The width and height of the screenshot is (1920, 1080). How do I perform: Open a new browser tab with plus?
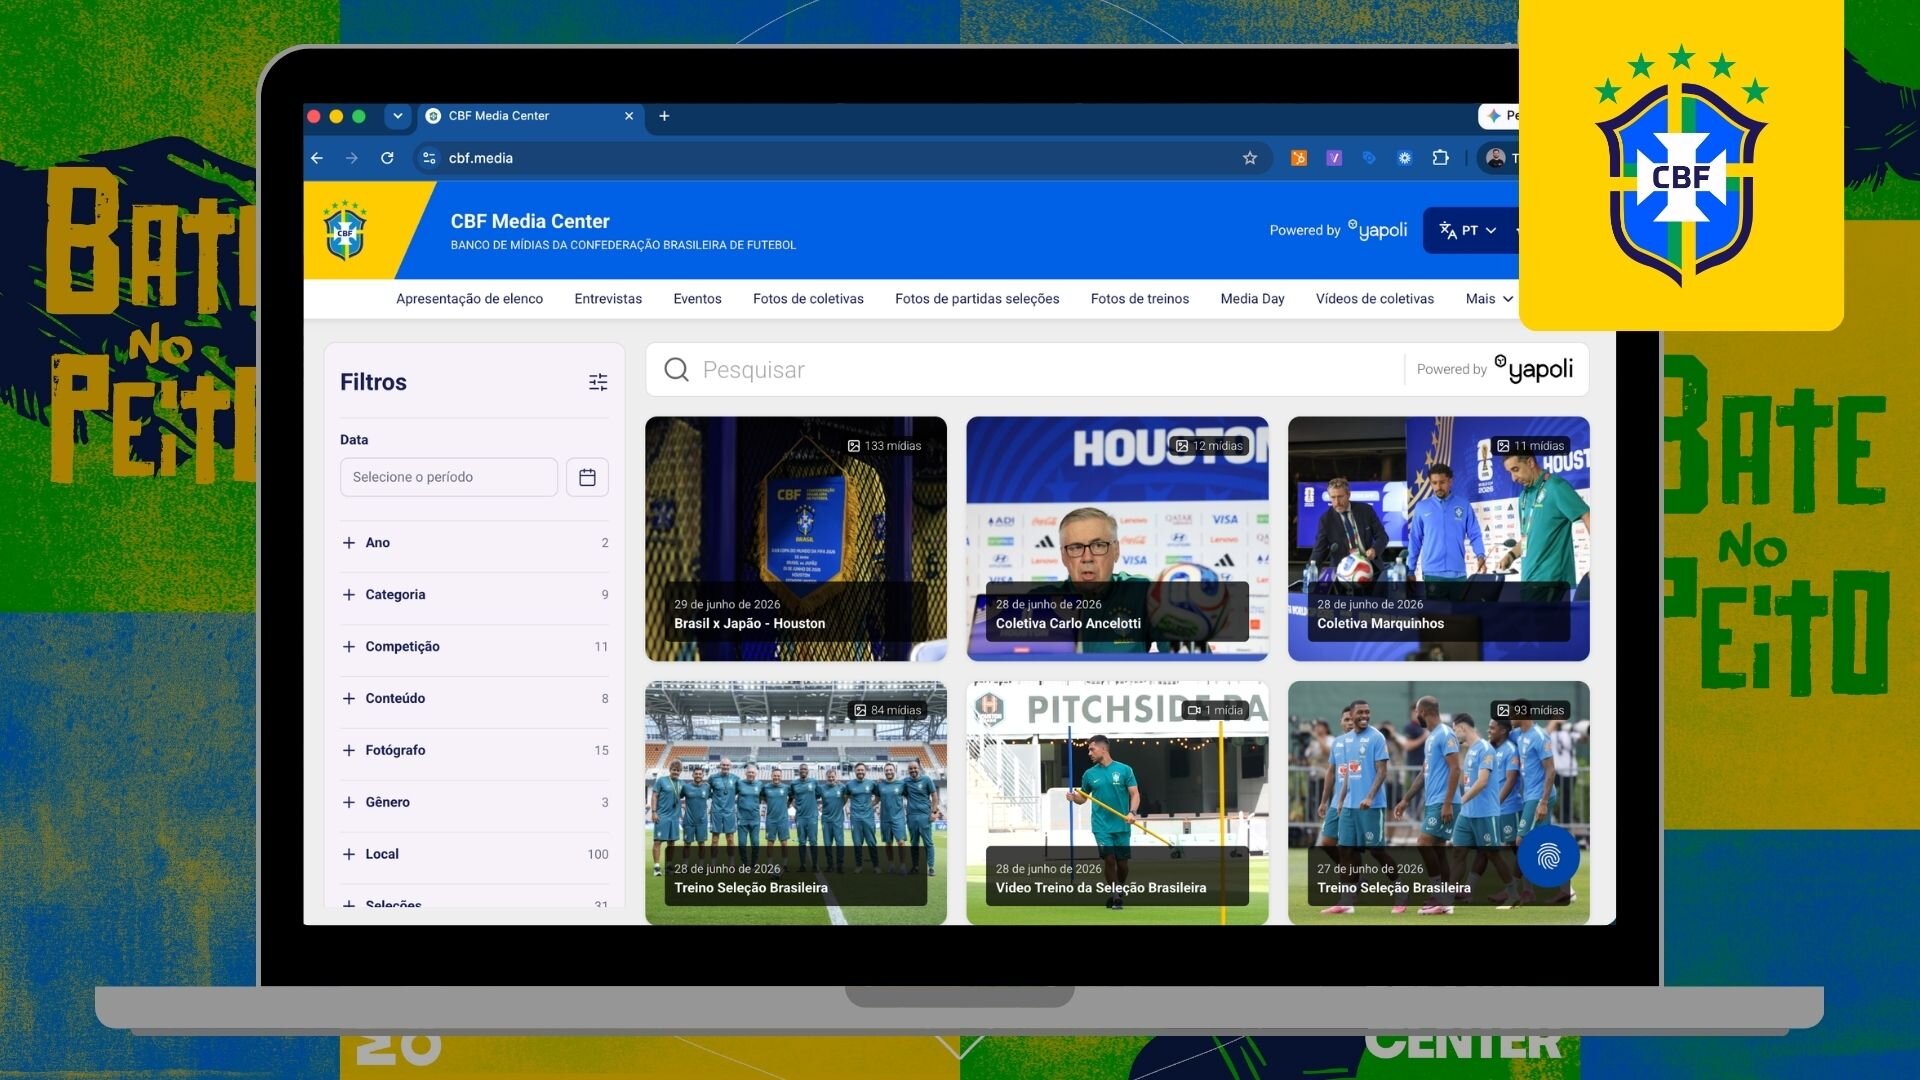tap(664, 116)
